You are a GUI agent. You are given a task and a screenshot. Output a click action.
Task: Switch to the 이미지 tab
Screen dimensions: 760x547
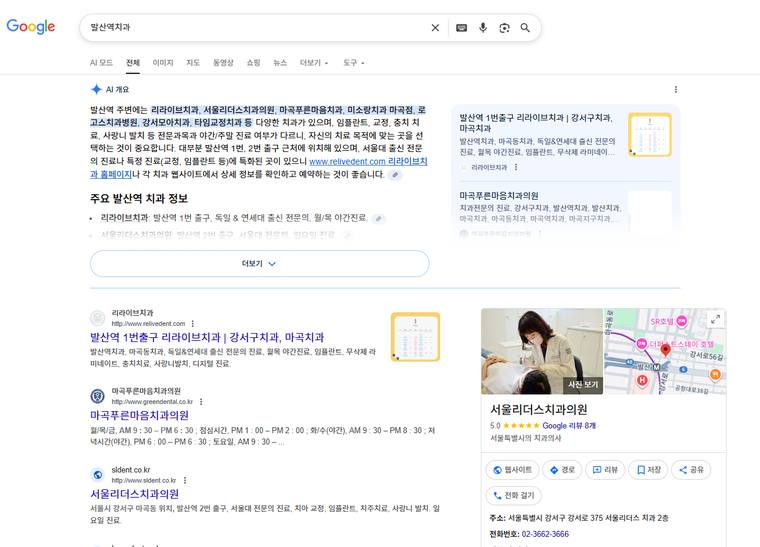[163, 63]
